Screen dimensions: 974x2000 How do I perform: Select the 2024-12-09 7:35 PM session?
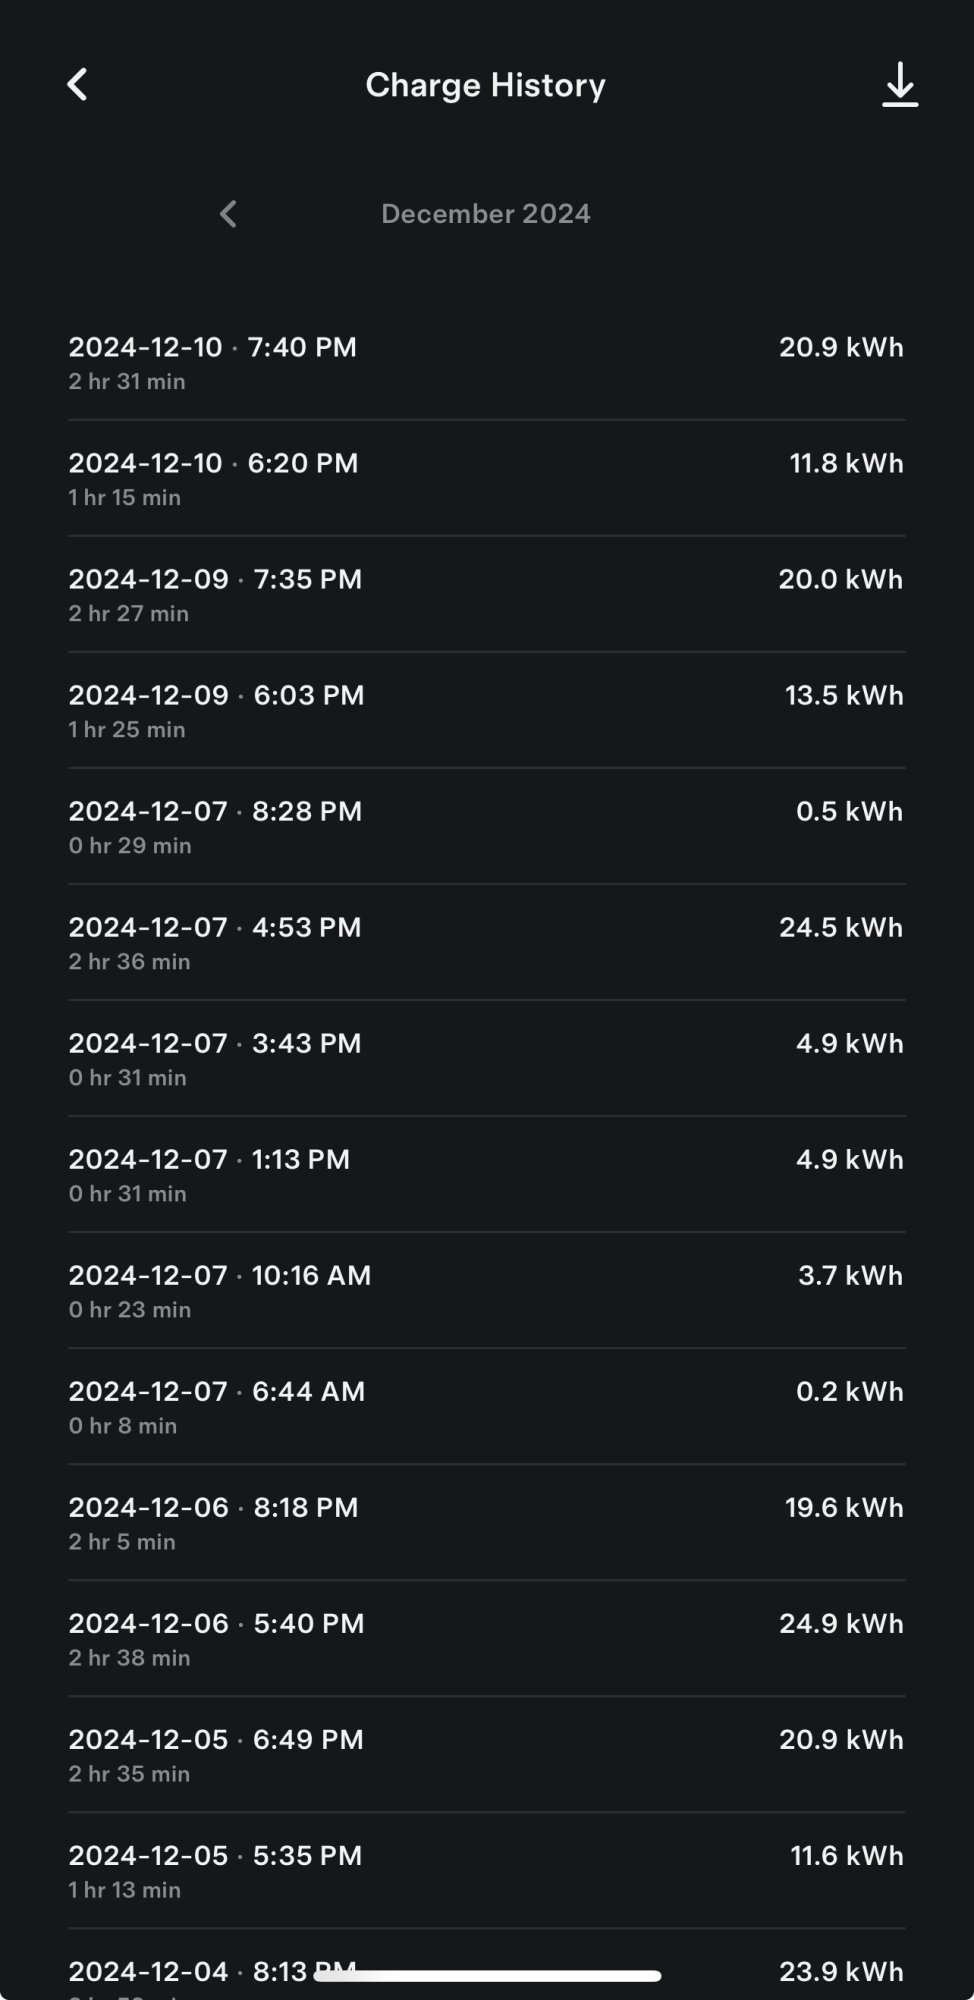[486, 594]
